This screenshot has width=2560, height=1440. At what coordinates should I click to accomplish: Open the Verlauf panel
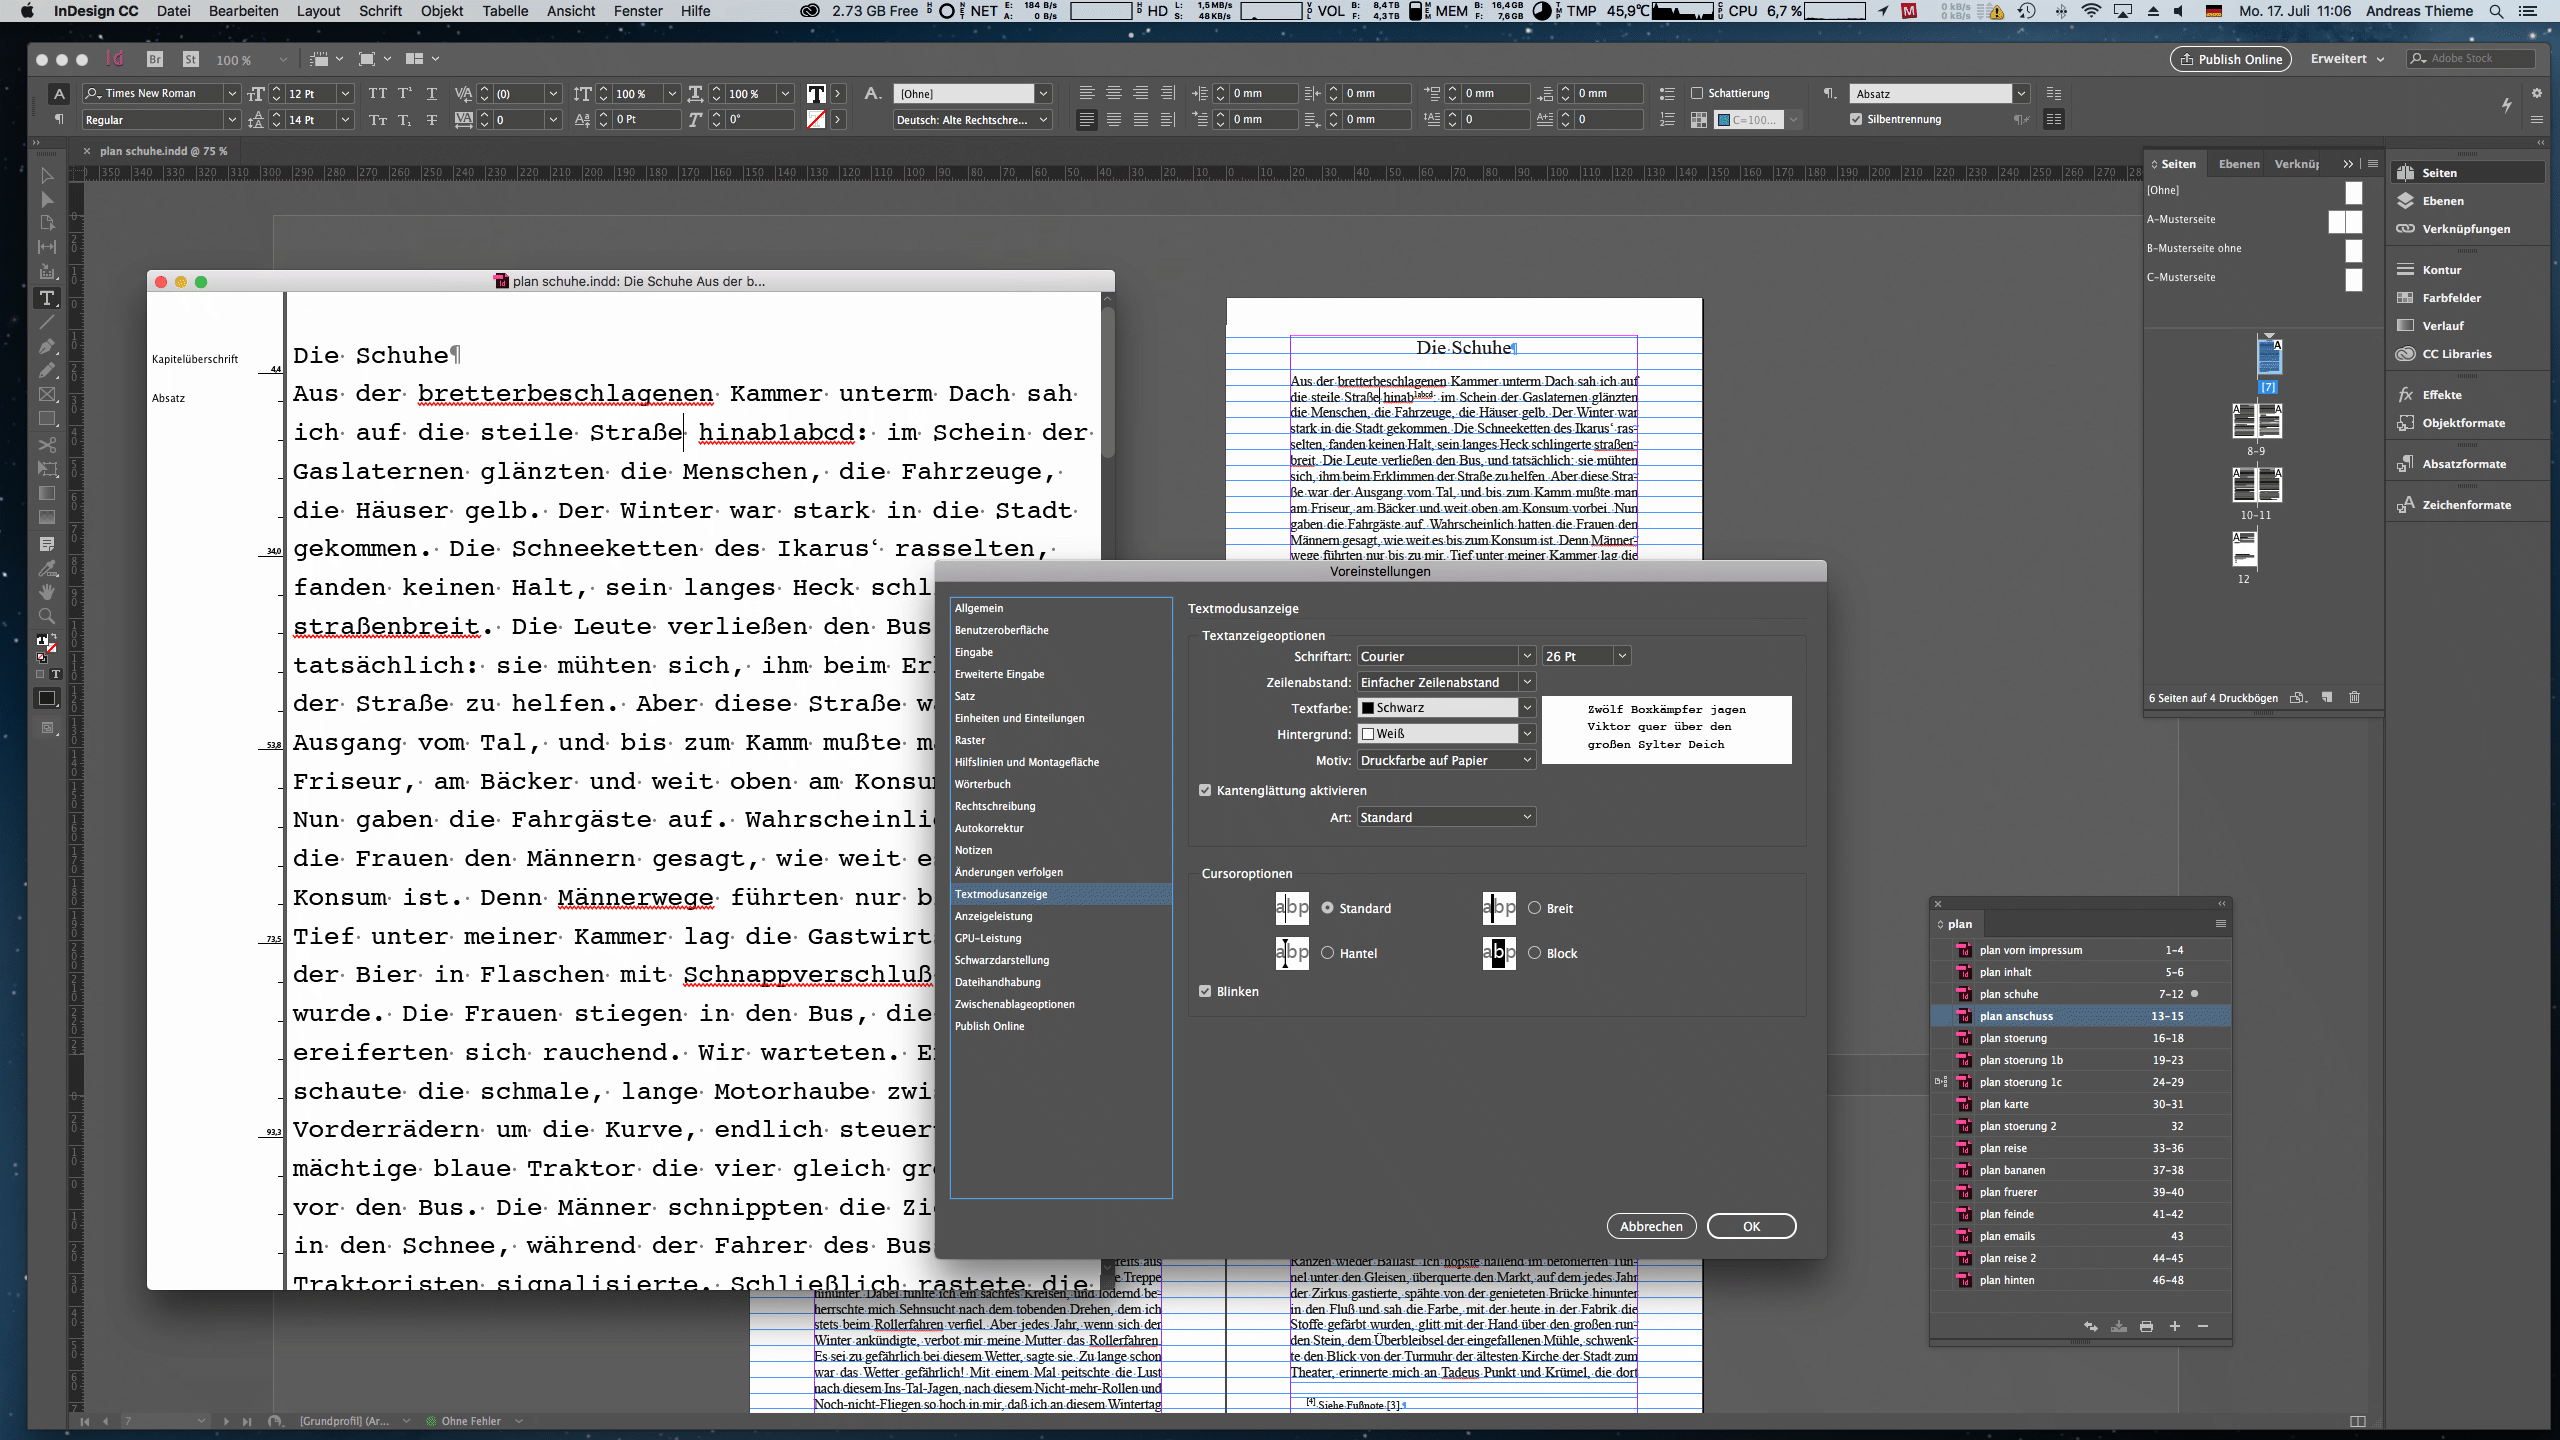(2443, 326)
